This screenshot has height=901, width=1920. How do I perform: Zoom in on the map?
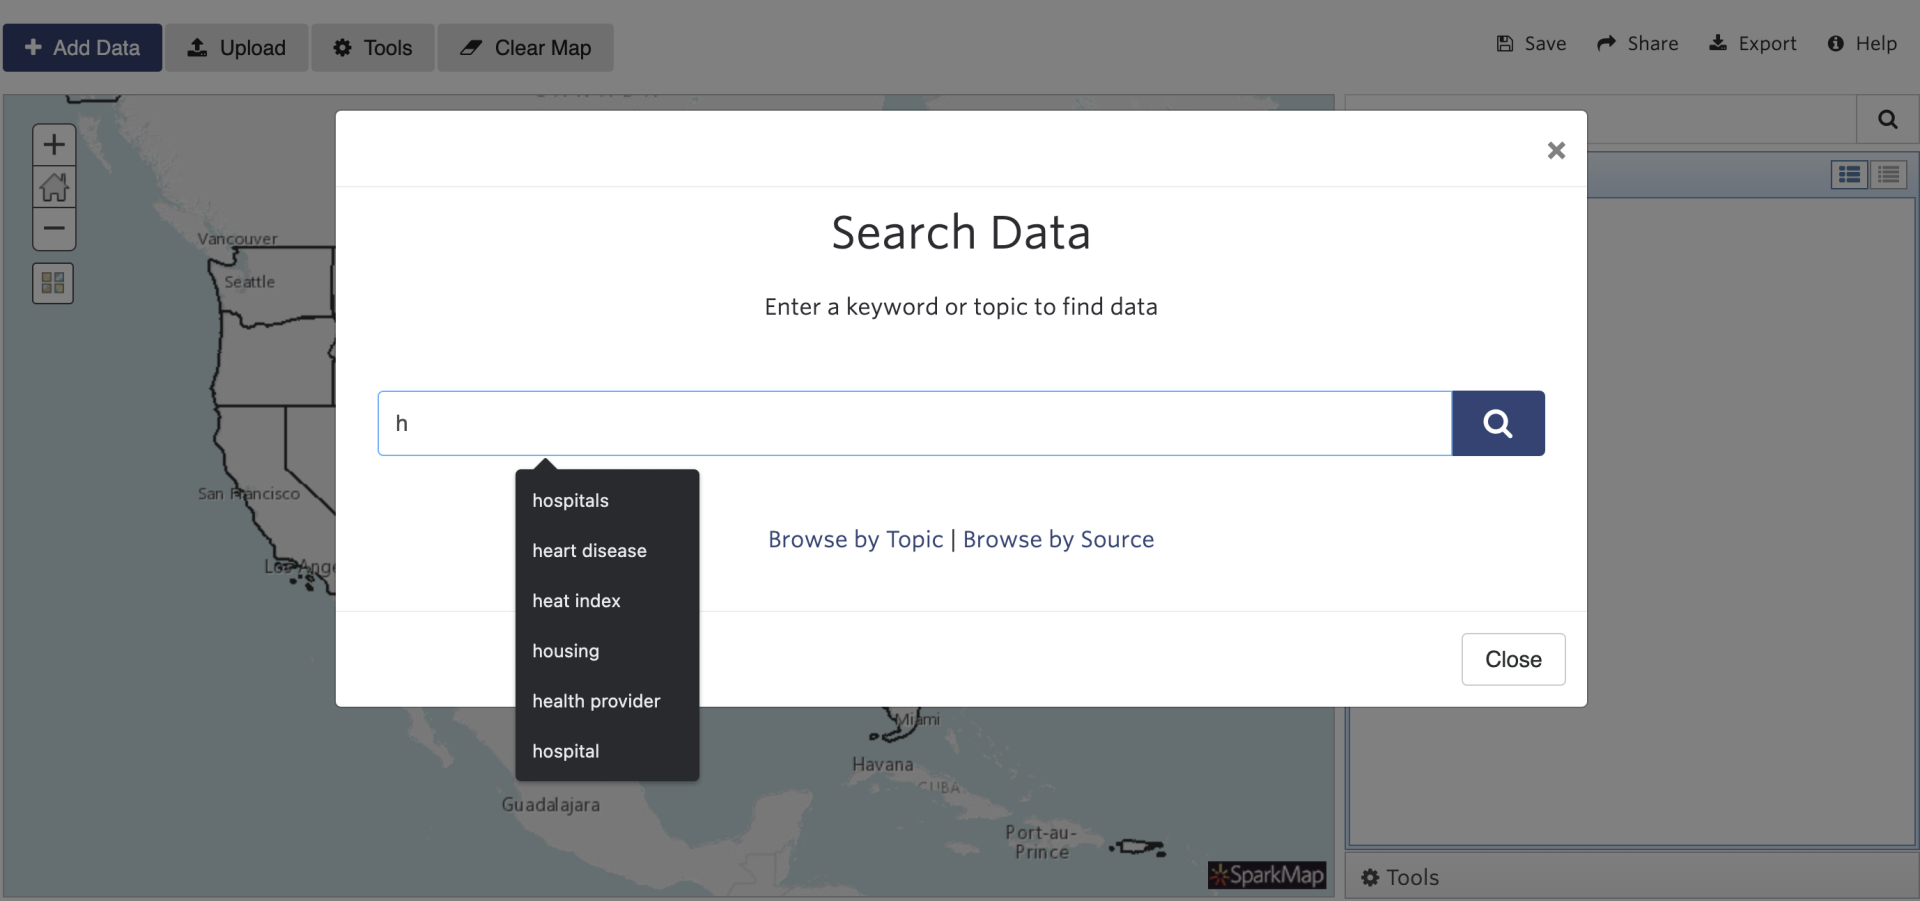click(54, 145)
